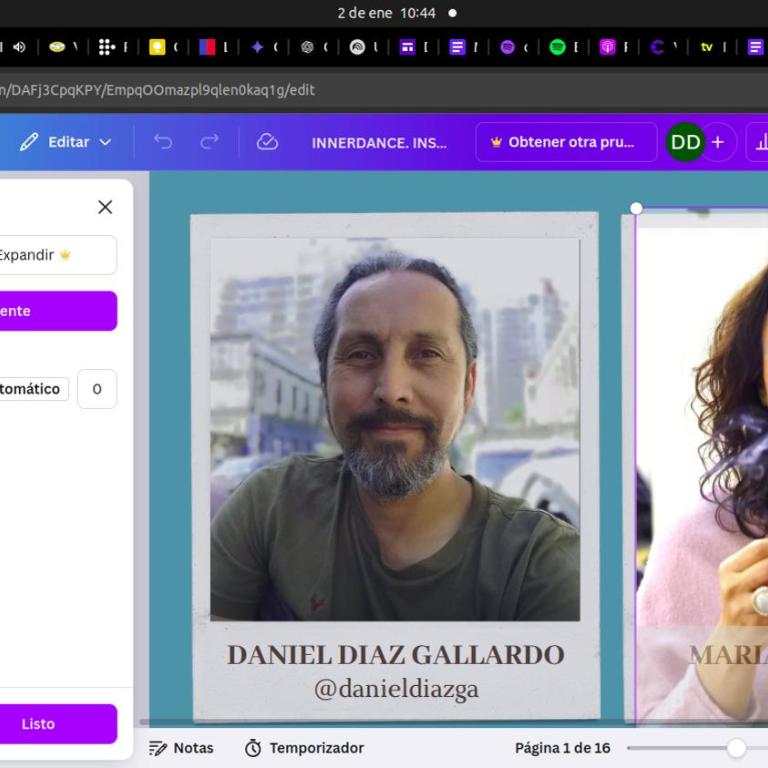Screen dimensions: 768x768
Task: Click the cloud save status icon
Action: 267,142
